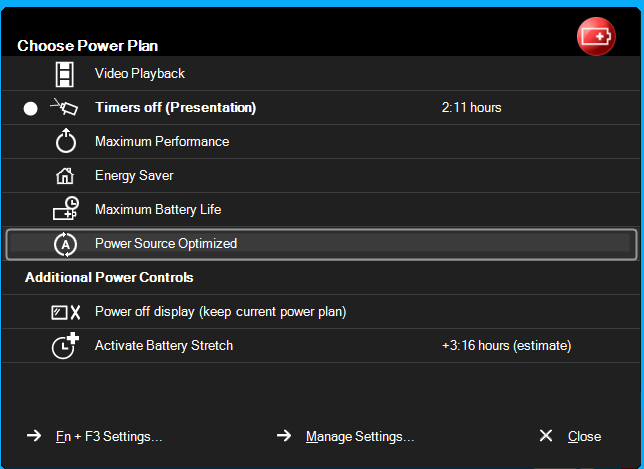Screen dimensions: 644x469
Task: Turn off display keeping current power plan
Action: point(220,312)
